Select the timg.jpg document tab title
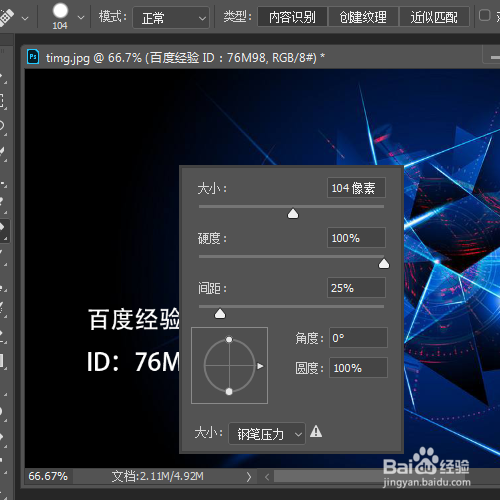 (x=185, y=58)
